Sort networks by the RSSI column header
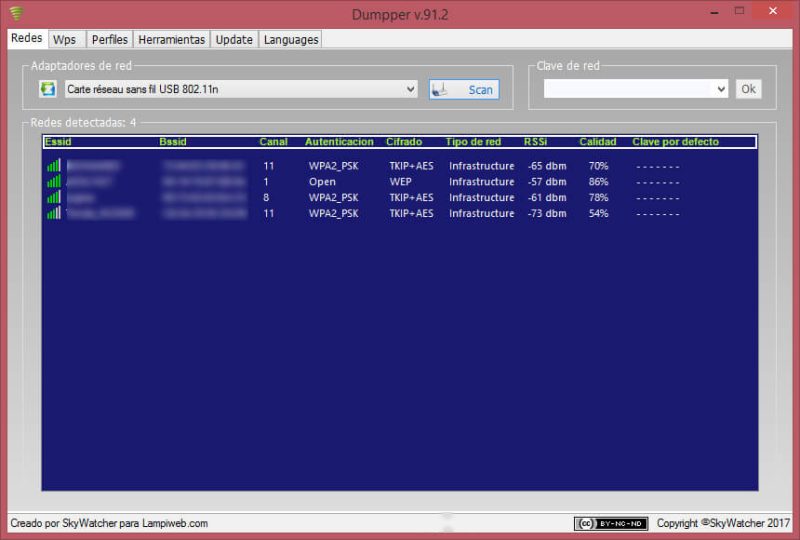Screen dimensions: 800x540 [535, 142]
